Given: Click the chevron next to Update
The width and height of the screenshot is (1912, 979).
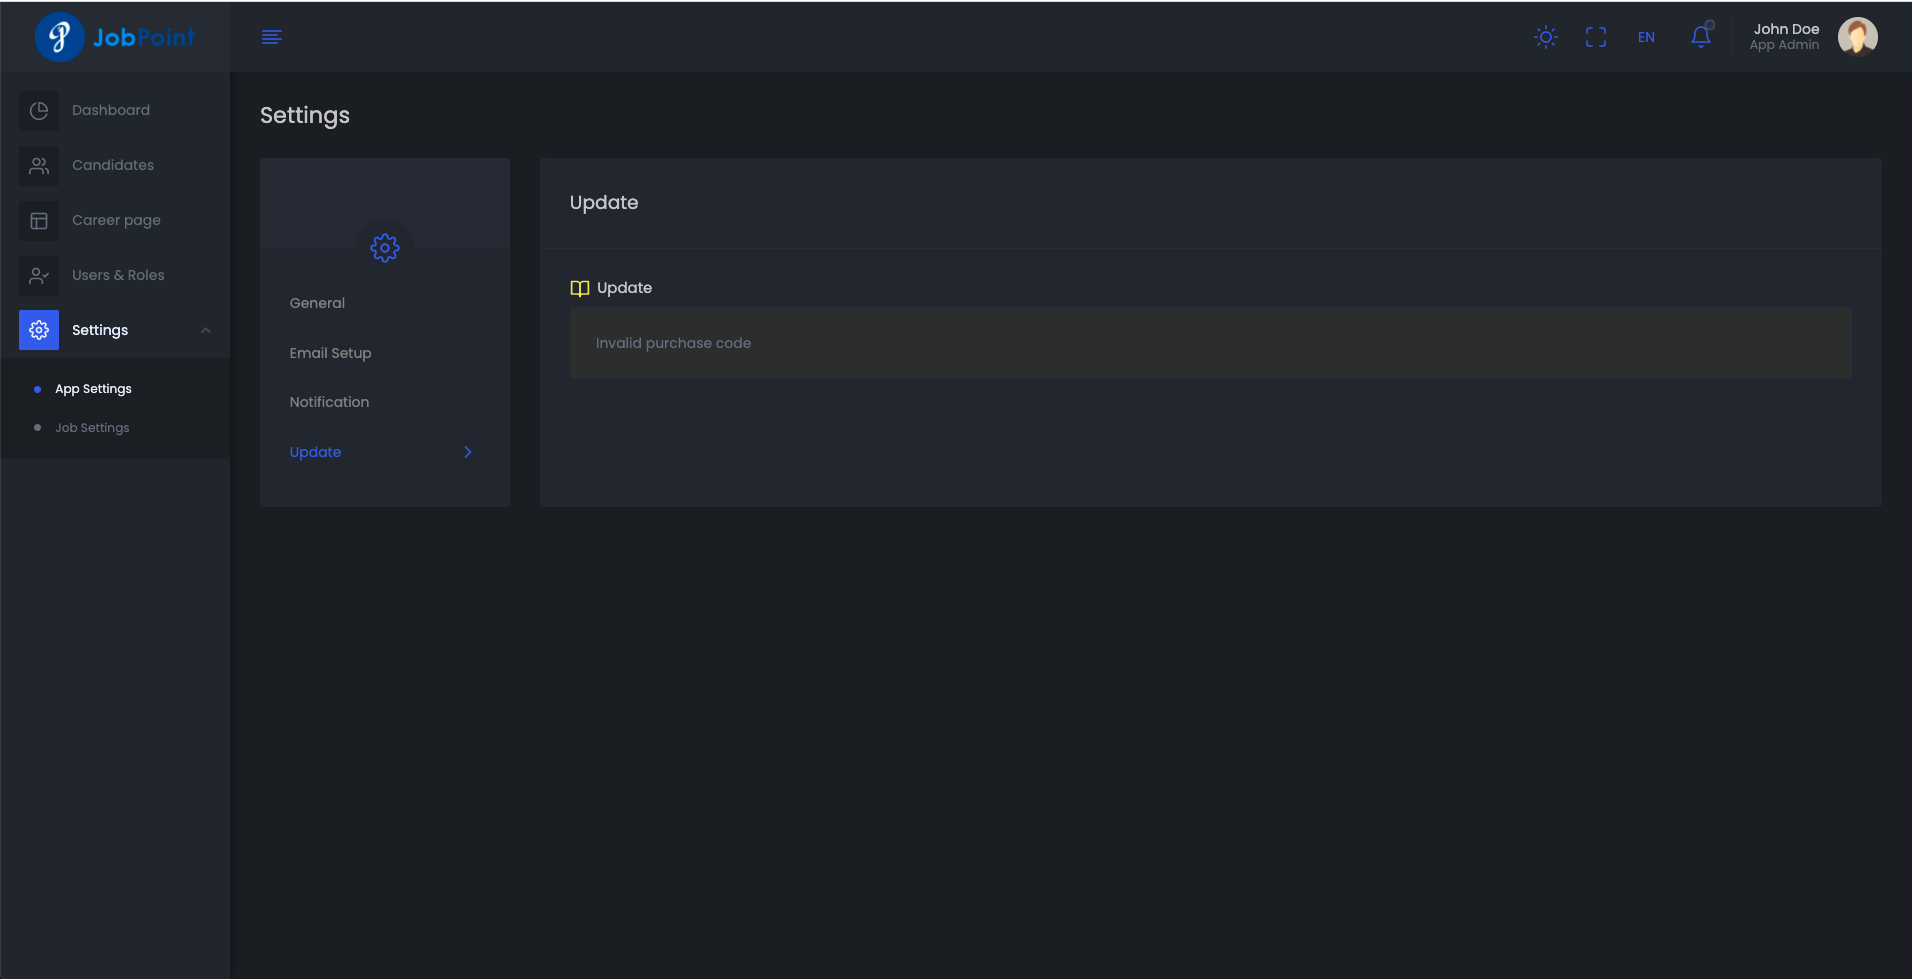Looking at the screenshot, I should 467,452.
